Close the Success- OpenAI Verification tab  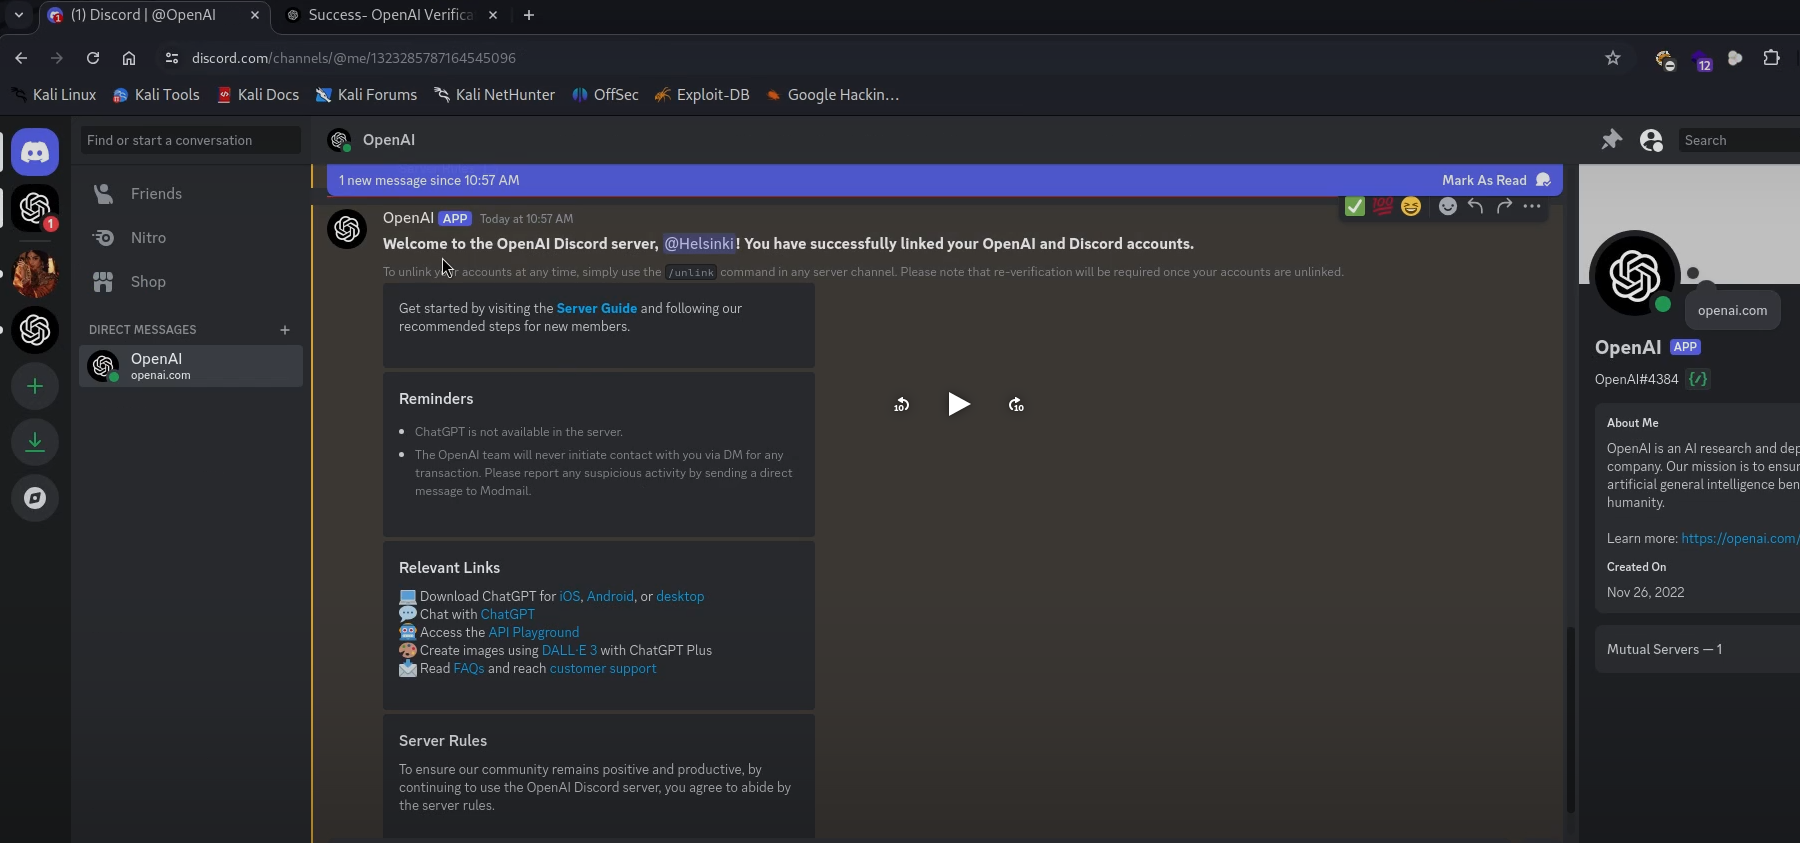[x=493, y=15]
